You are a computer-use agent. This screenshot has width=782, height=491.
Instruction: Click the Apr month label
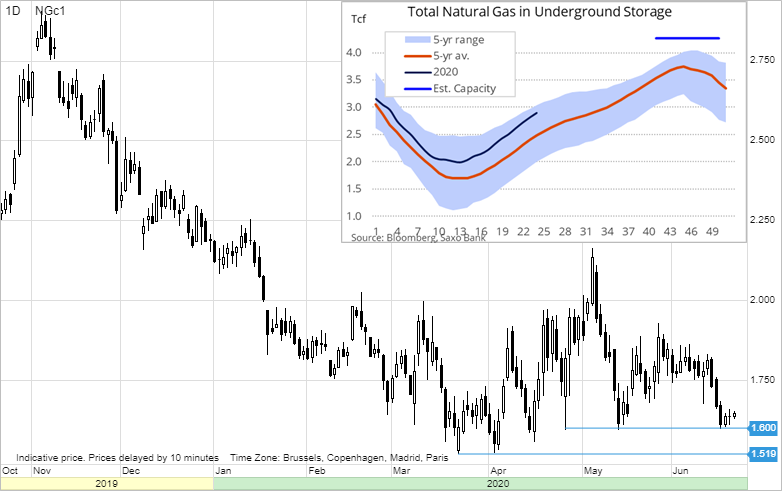point(498,471)
